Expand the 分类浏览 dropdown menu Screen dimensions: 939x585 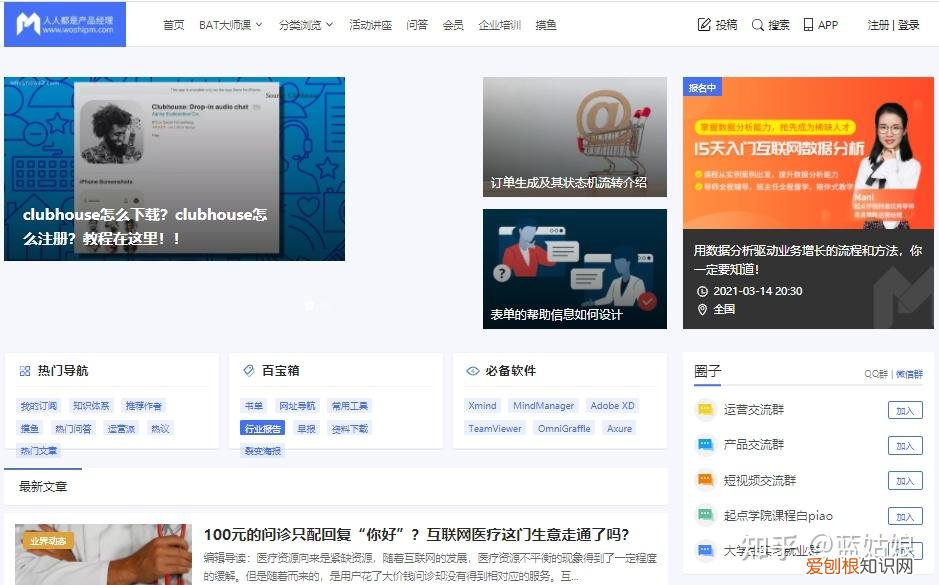[300, 24]
